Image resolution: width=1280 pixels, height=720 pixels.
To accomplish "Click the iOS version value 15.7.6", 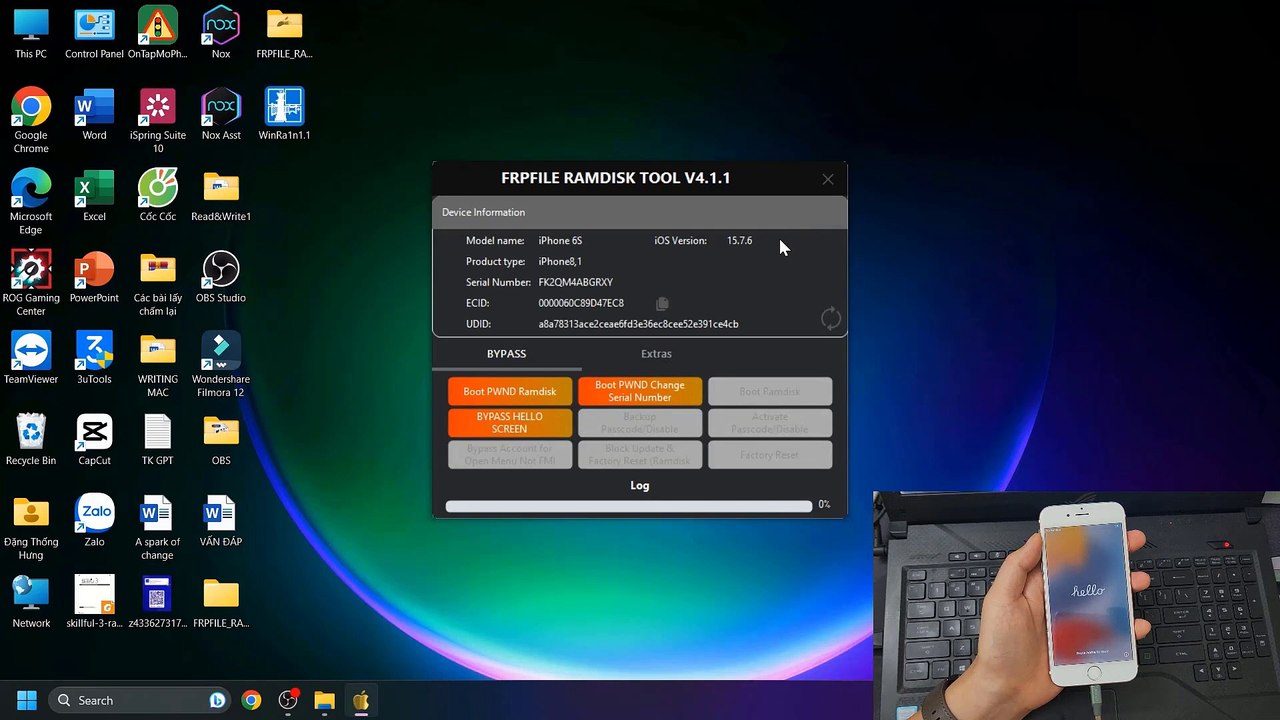I will (x=739, y=241).
